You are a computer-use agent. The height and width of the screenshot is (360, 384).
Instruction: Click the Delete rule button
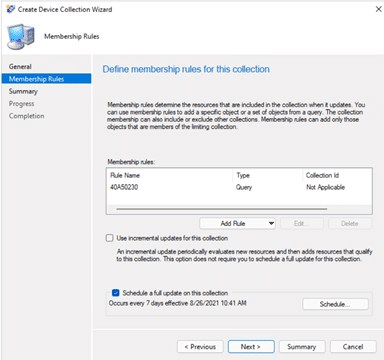click(x=350, y=223)
